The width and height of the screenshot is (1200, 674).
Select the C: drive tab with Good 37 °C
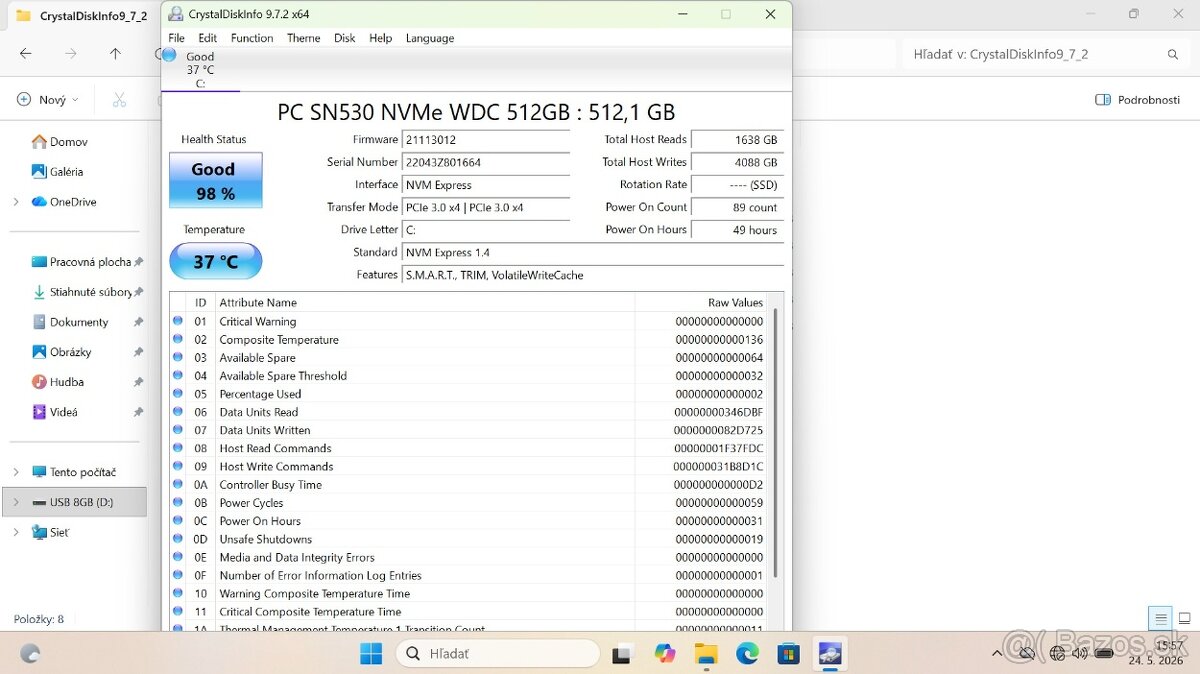(200, 69)
